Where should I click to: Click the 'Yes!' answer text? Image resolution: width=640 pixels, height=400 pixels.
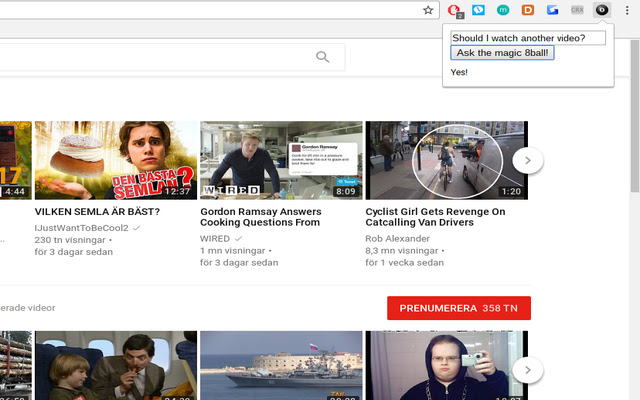[459, 72]
